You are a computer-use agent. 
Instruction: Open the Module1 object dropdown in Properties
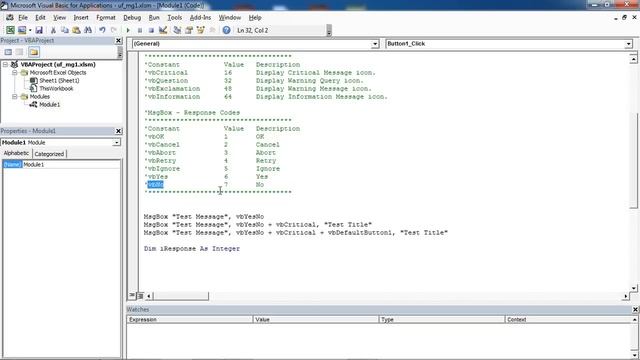[116, 142]
